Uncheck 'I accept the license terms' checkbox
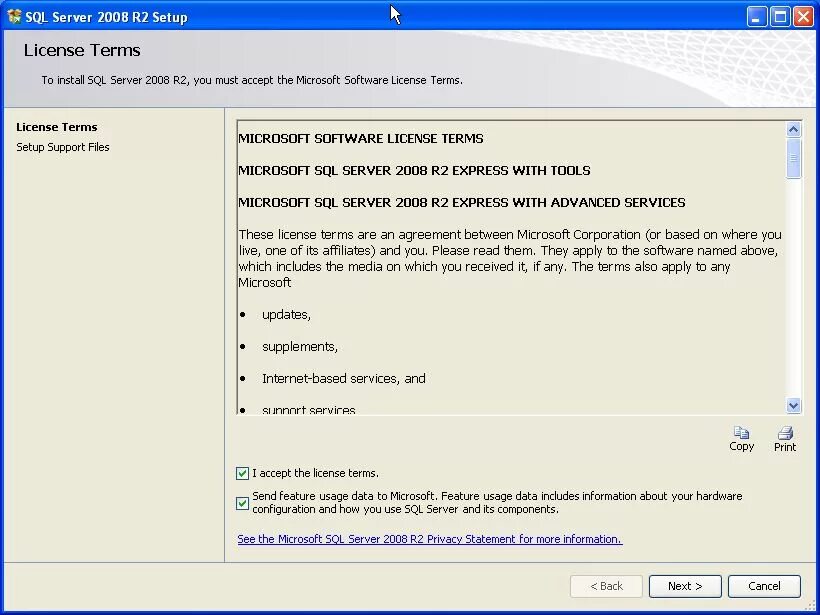820x615 pixels. (x=242, y=473)
